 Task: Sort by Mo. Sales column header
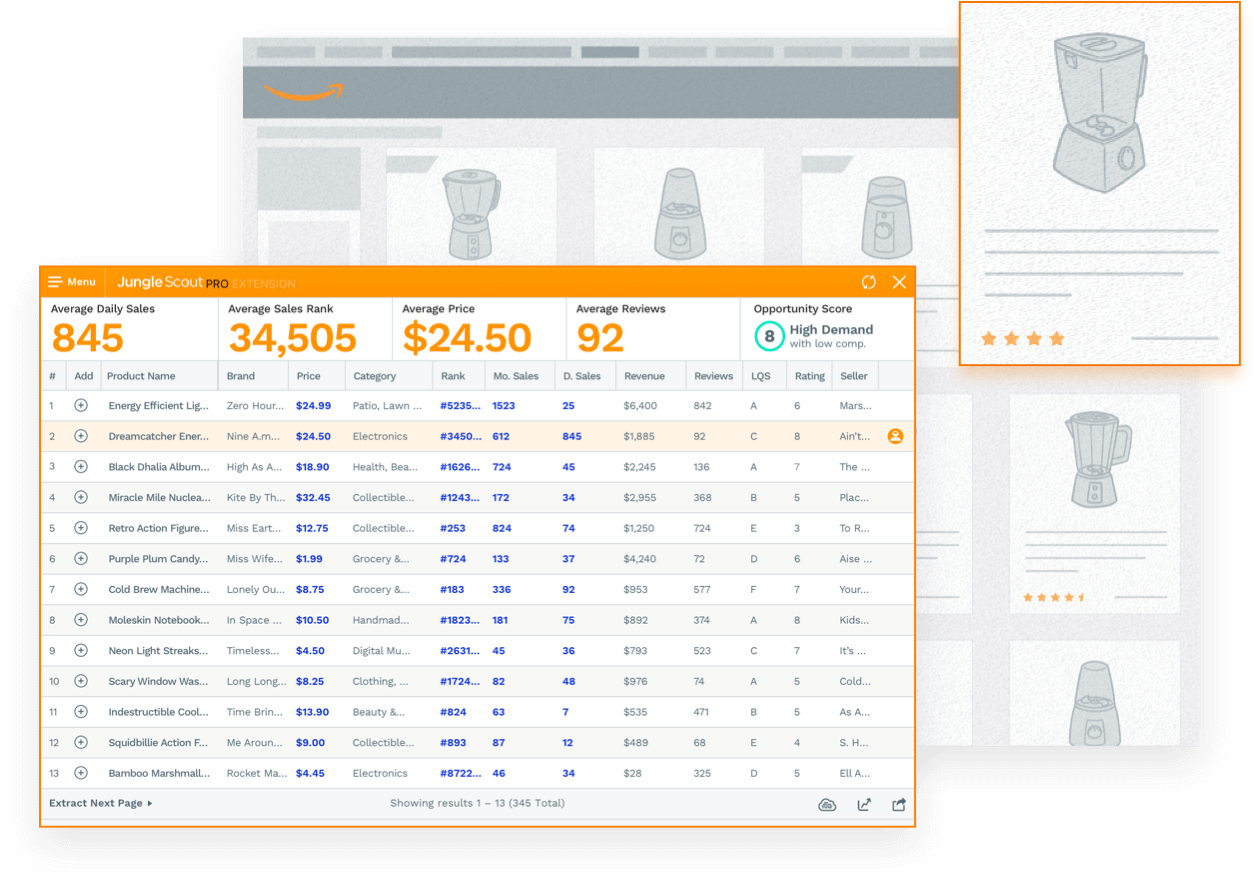[x=516, y=376]
